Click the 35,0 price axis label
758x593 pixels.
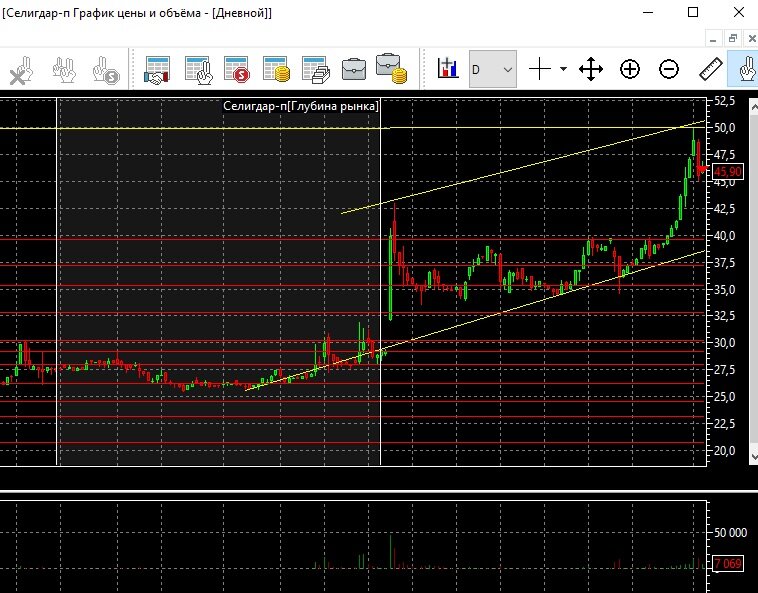[725, 289]
